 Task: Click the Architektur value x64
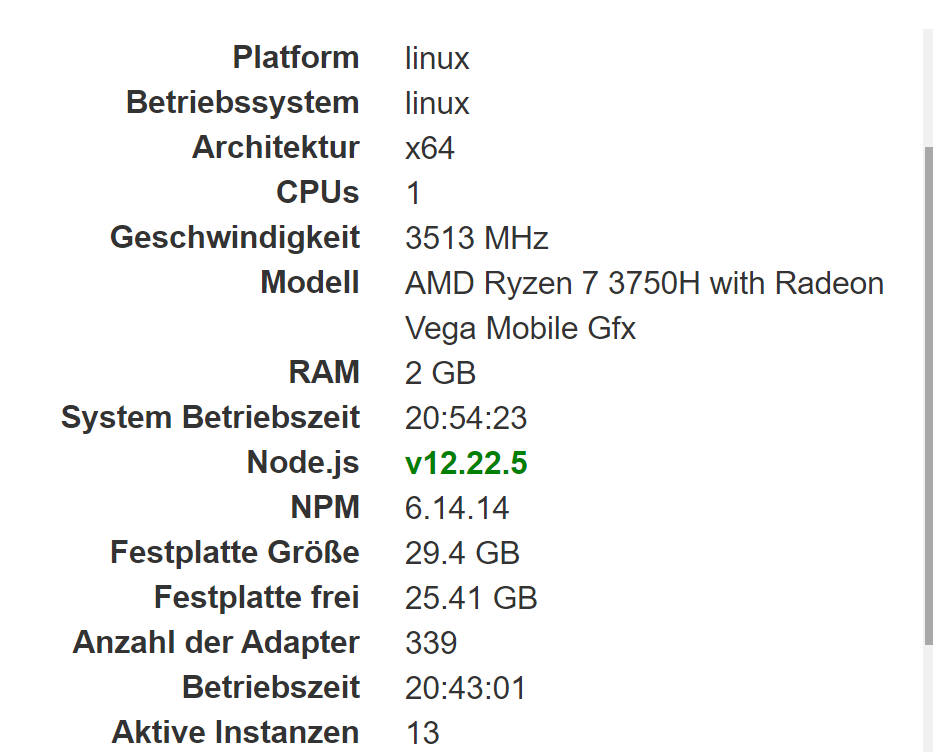430,149
